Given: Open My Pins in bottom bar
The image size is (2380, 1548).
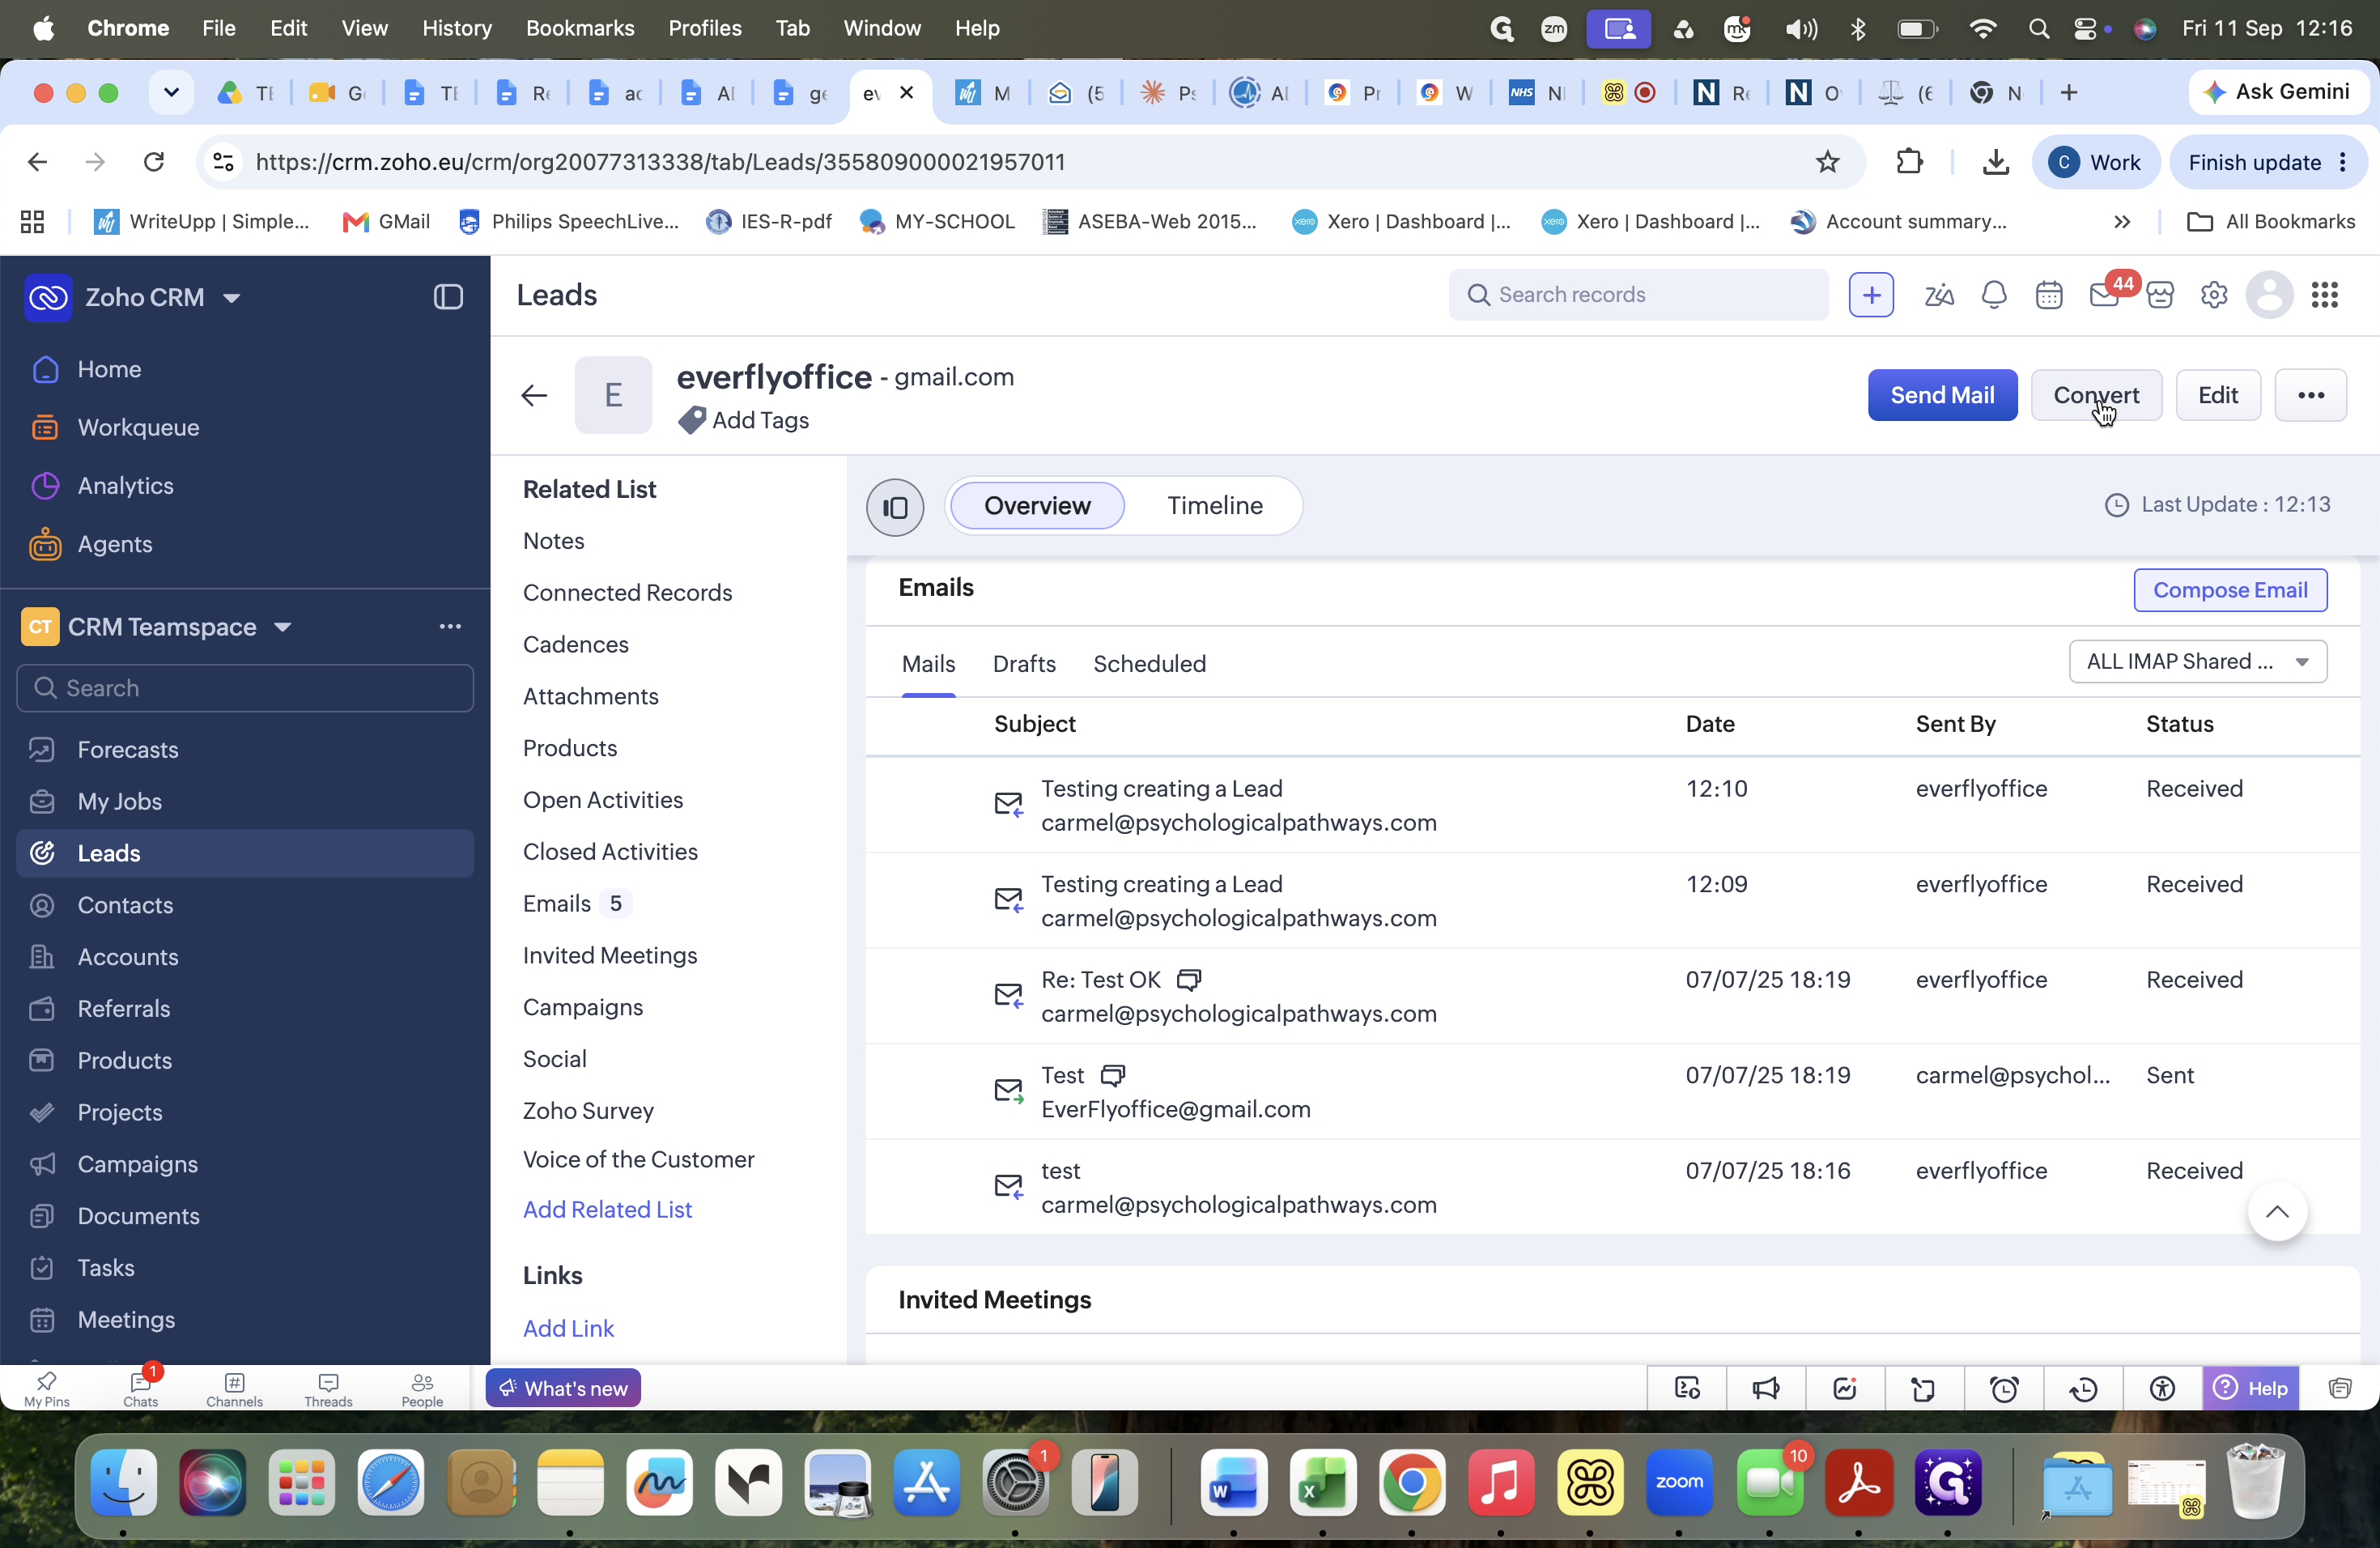Looking at the screenshot, I should 46,1389.
